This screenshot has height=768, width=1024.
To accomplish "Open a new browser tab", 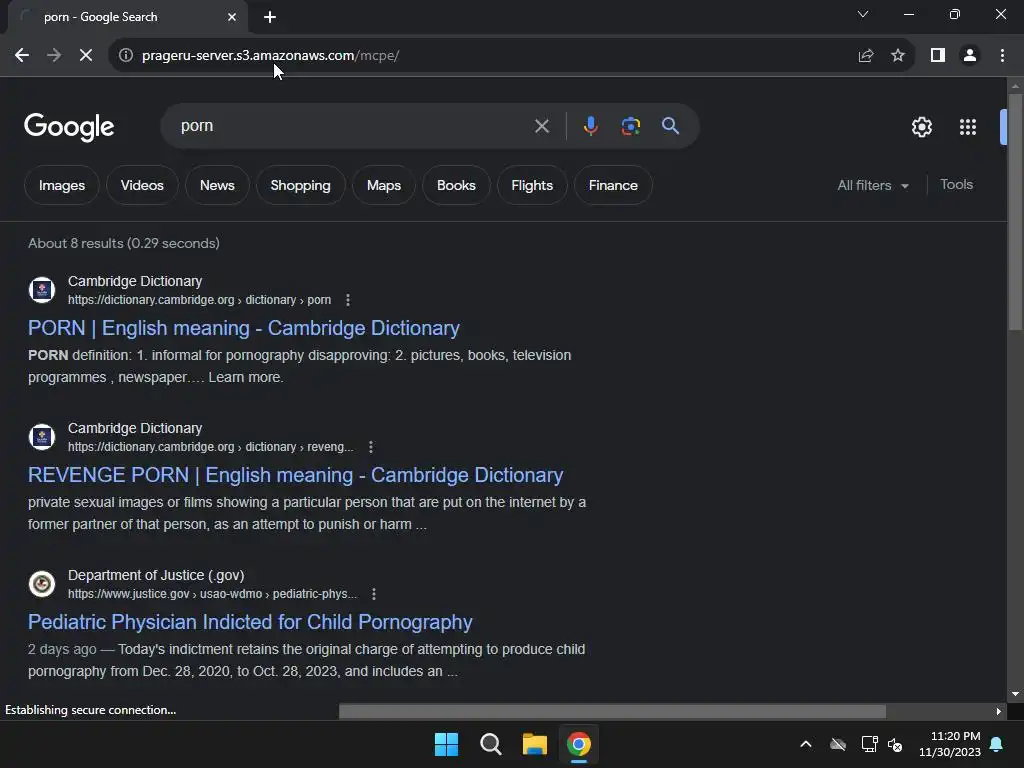I will pyautogui.click(x=270, y=17).
